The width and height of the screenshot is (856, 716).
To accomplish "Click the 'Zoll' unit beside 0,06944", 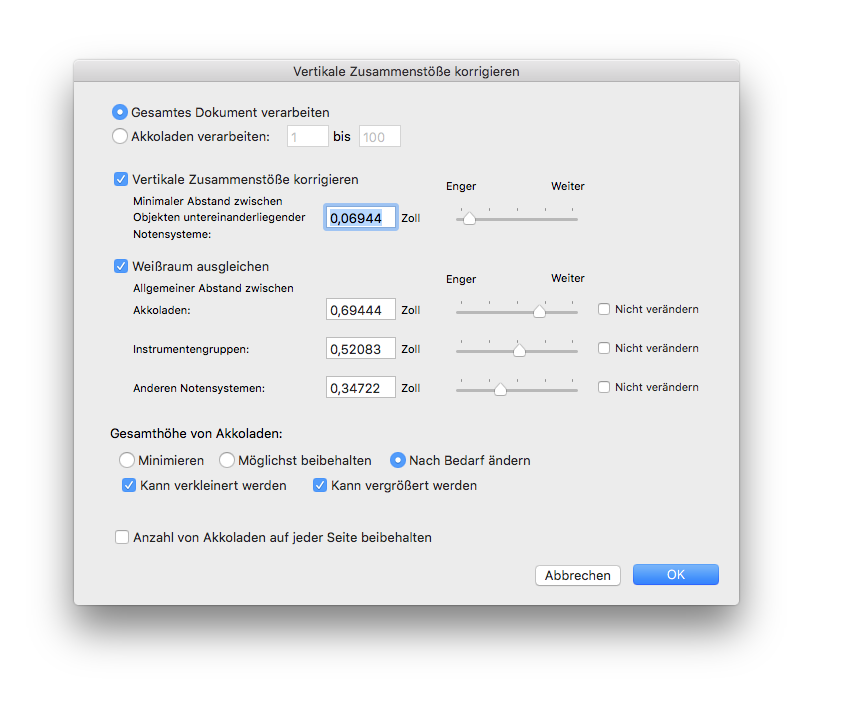I will tap(411, 218).
